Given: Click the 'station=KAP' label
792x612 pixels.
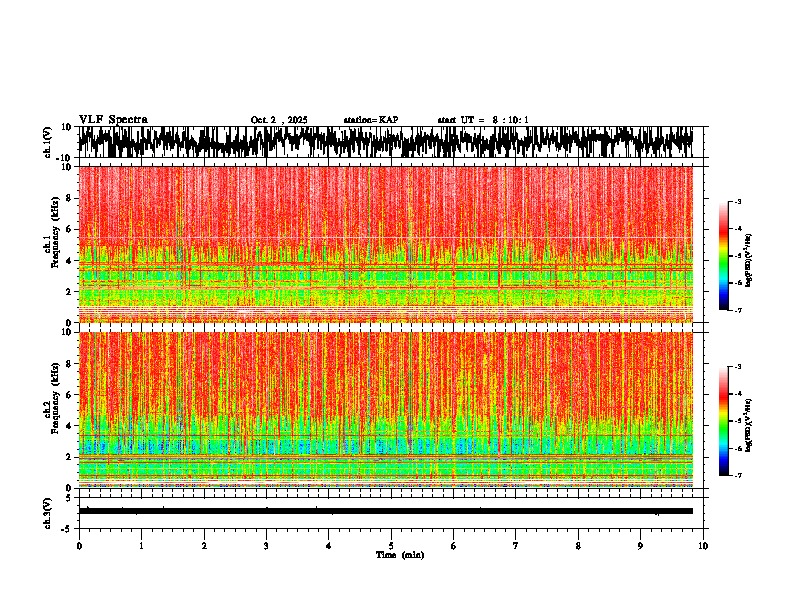Looking at the screenshot, I should pyautogui.click(x=371, y=120).
